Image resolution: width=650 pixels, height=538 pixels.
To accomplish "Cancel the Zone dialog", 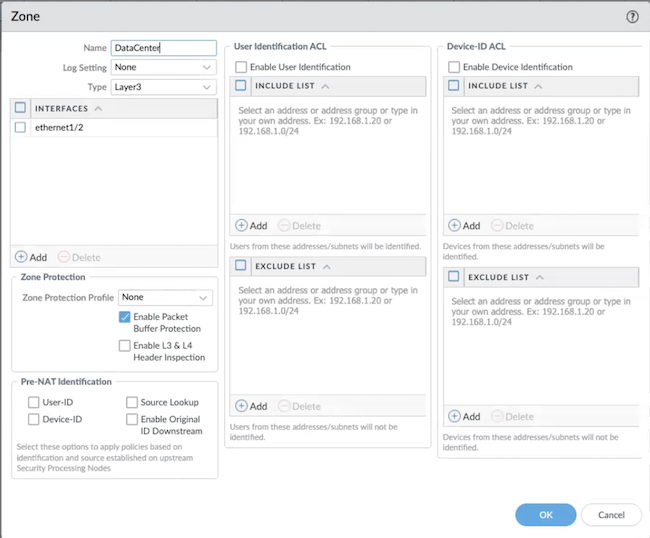I will point(610,514).
